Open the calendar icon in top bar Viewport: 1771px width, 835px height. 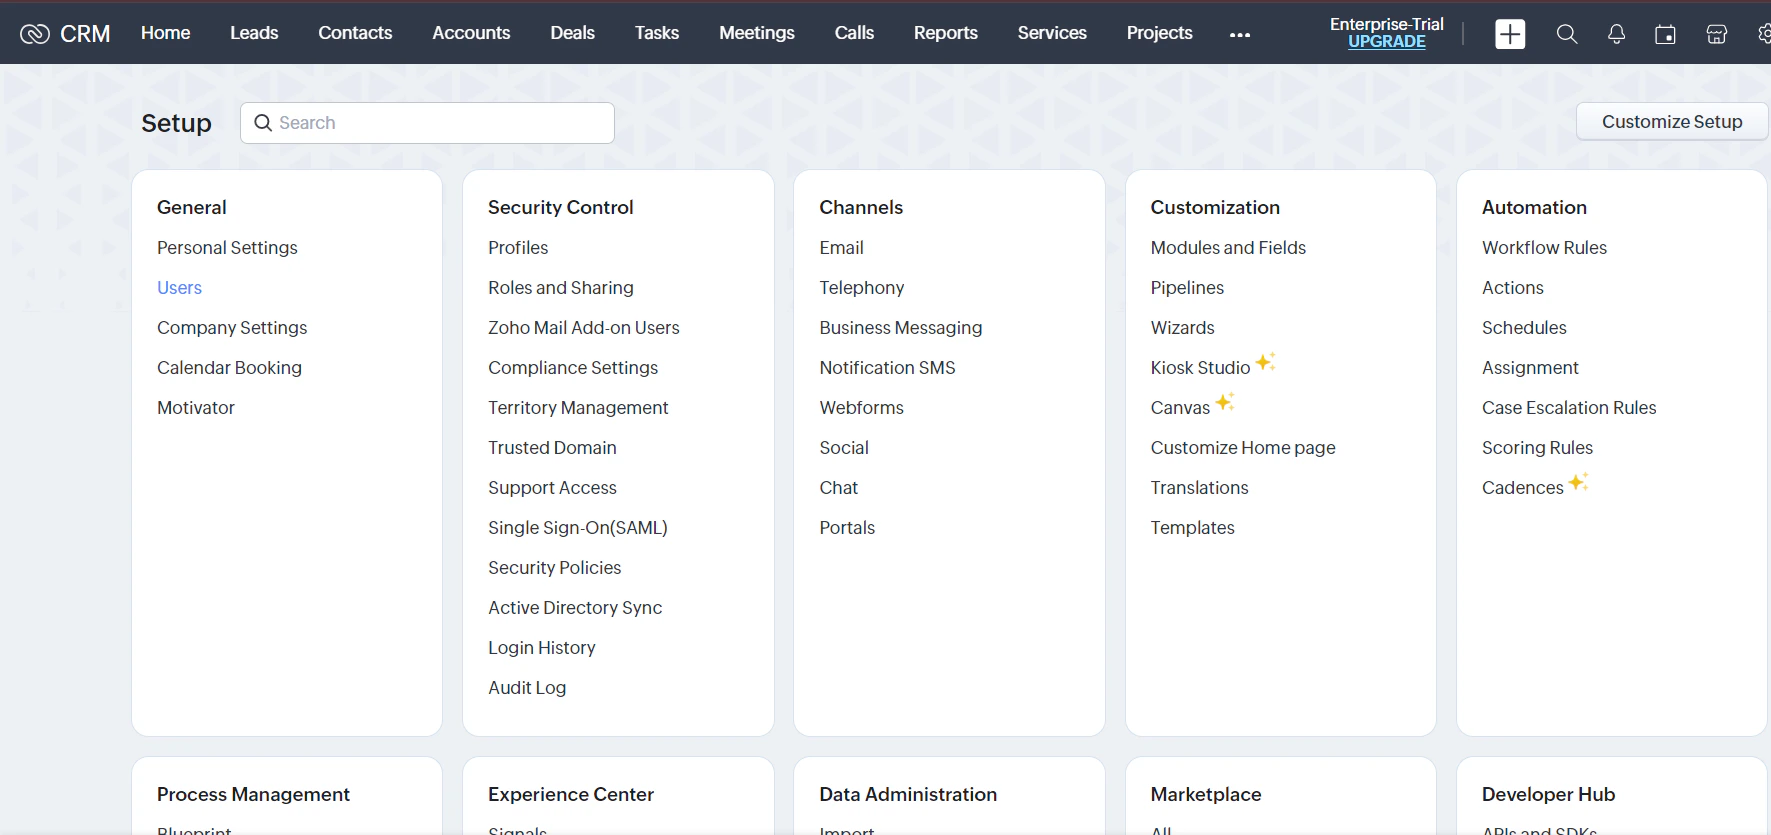1665,34
